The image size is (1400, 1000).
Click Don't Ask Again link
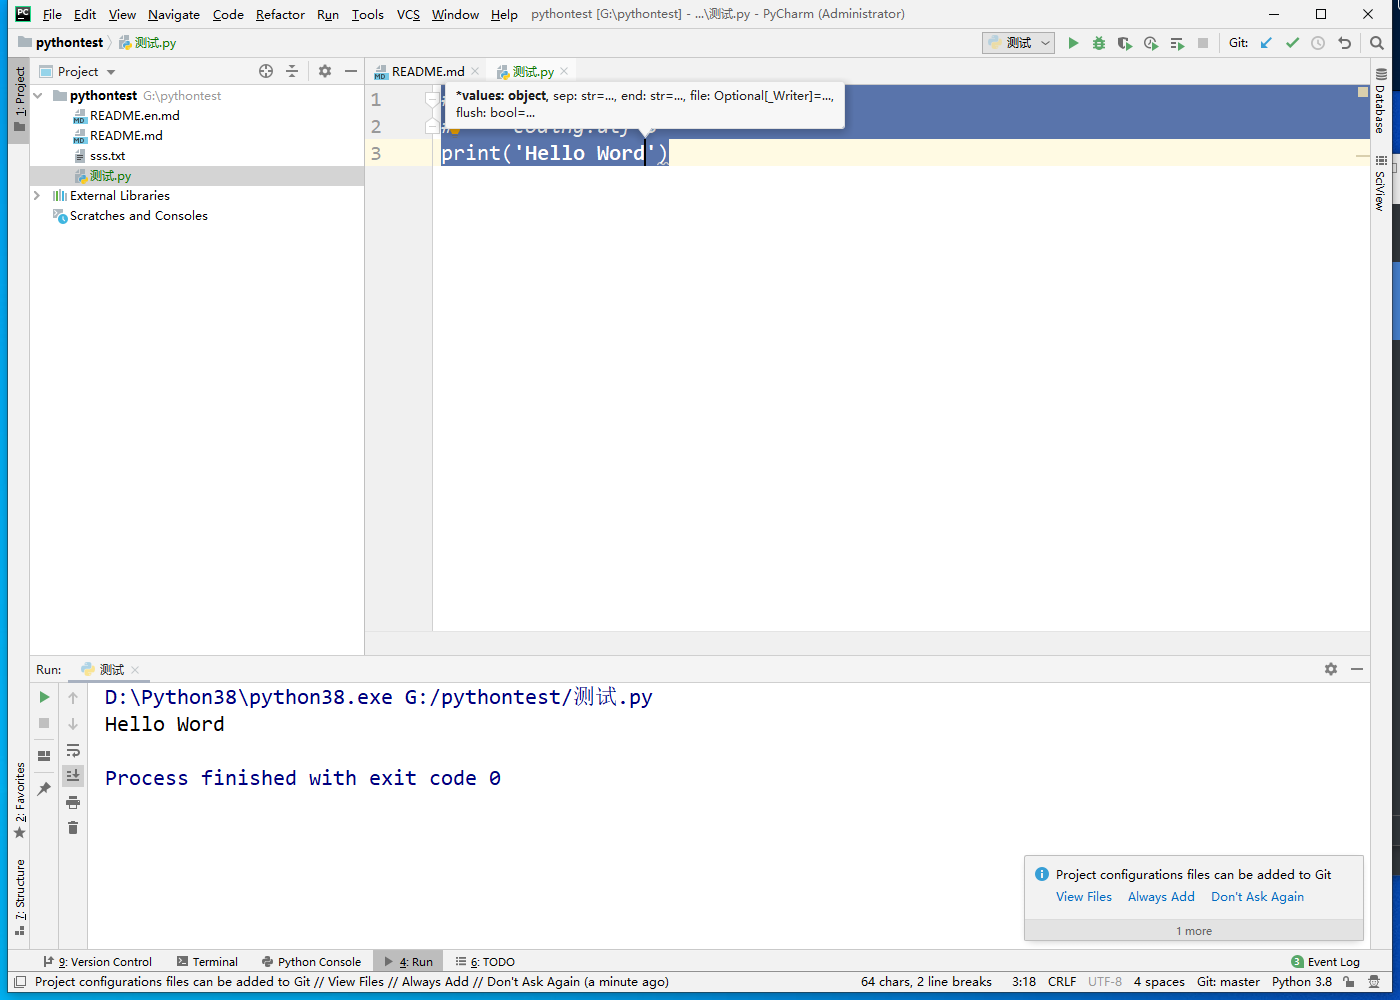pos(1257,897)
